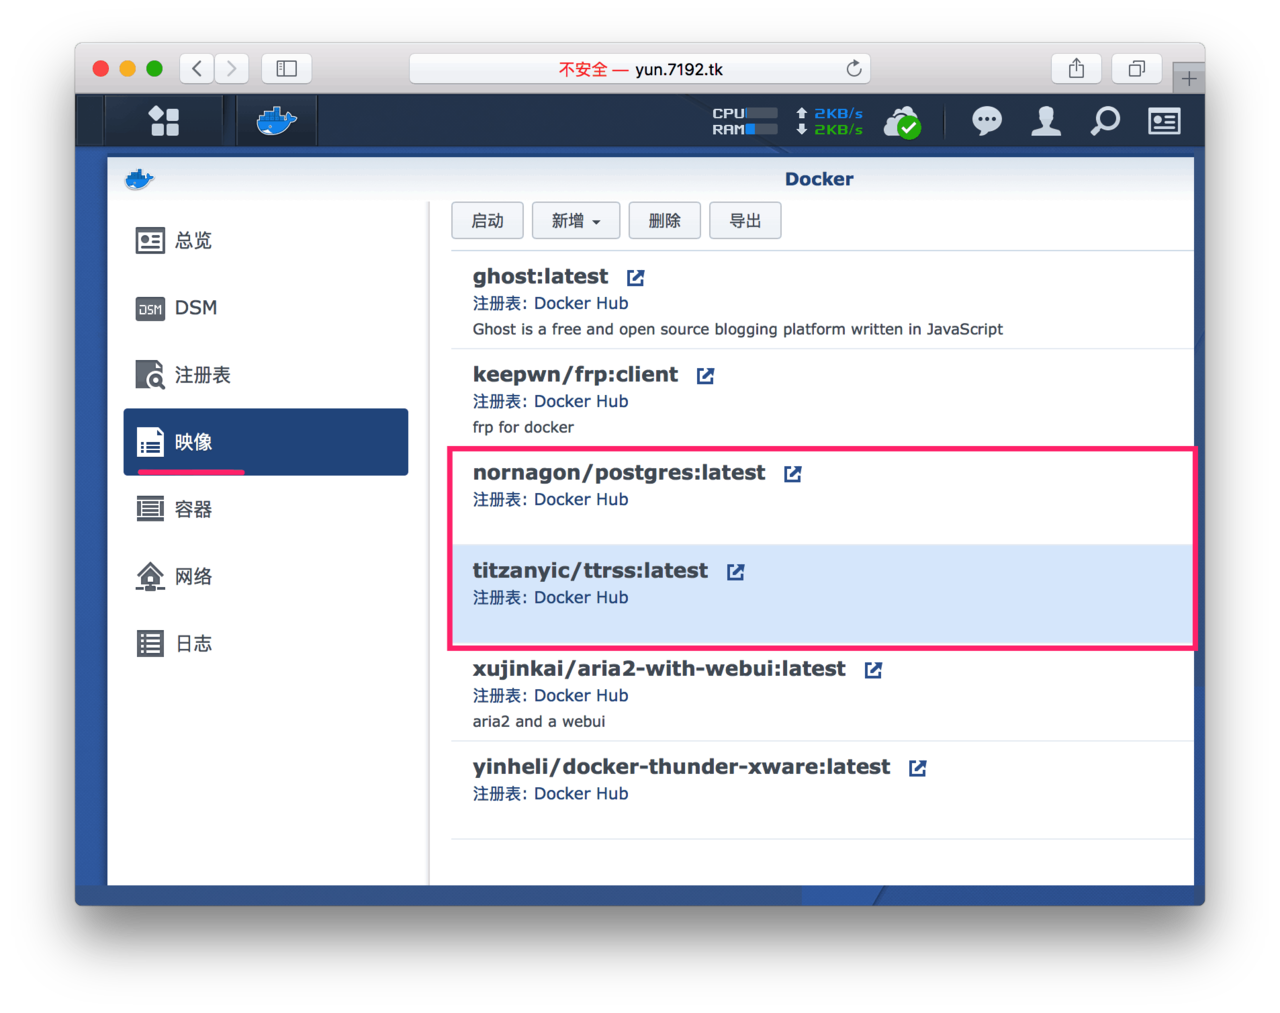The width and height of the screenshot is (1280, 1013).
Task: Click Docker Hub link under titzanyic/ttrss:latest
Action: tap(581, 597)
